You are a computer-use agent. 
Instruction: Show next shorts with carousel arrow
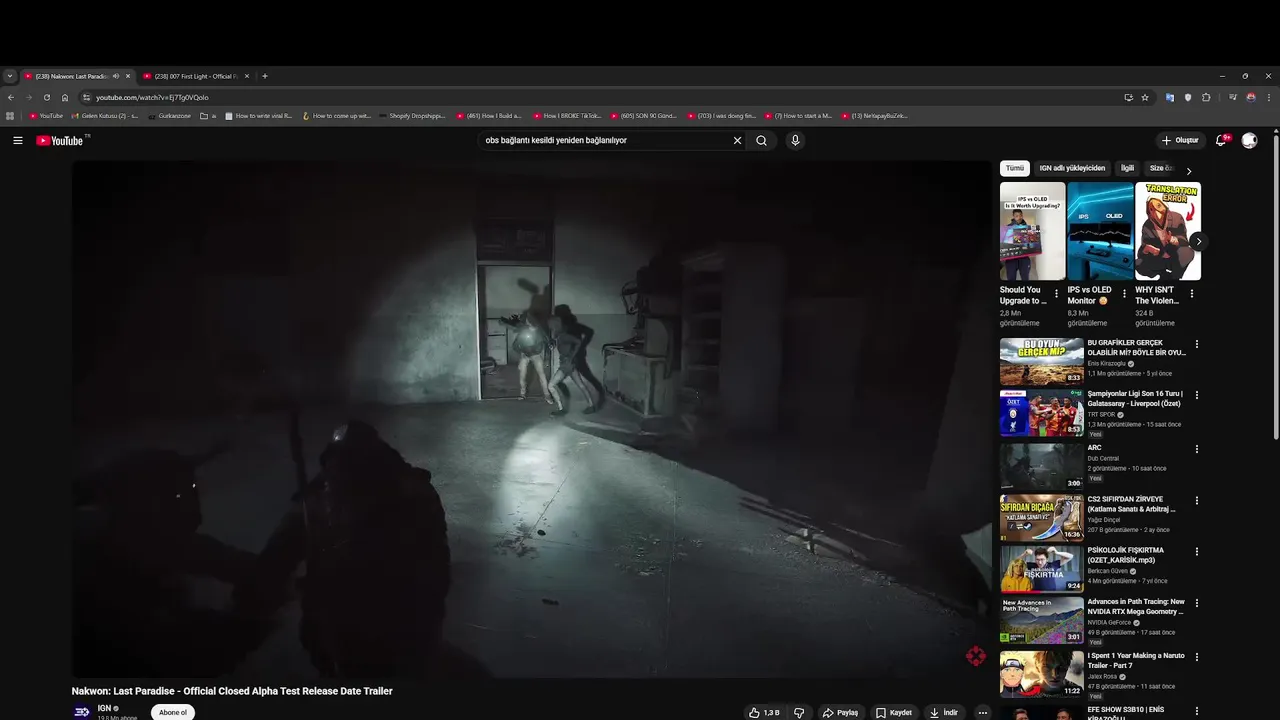click(1198, 241)
